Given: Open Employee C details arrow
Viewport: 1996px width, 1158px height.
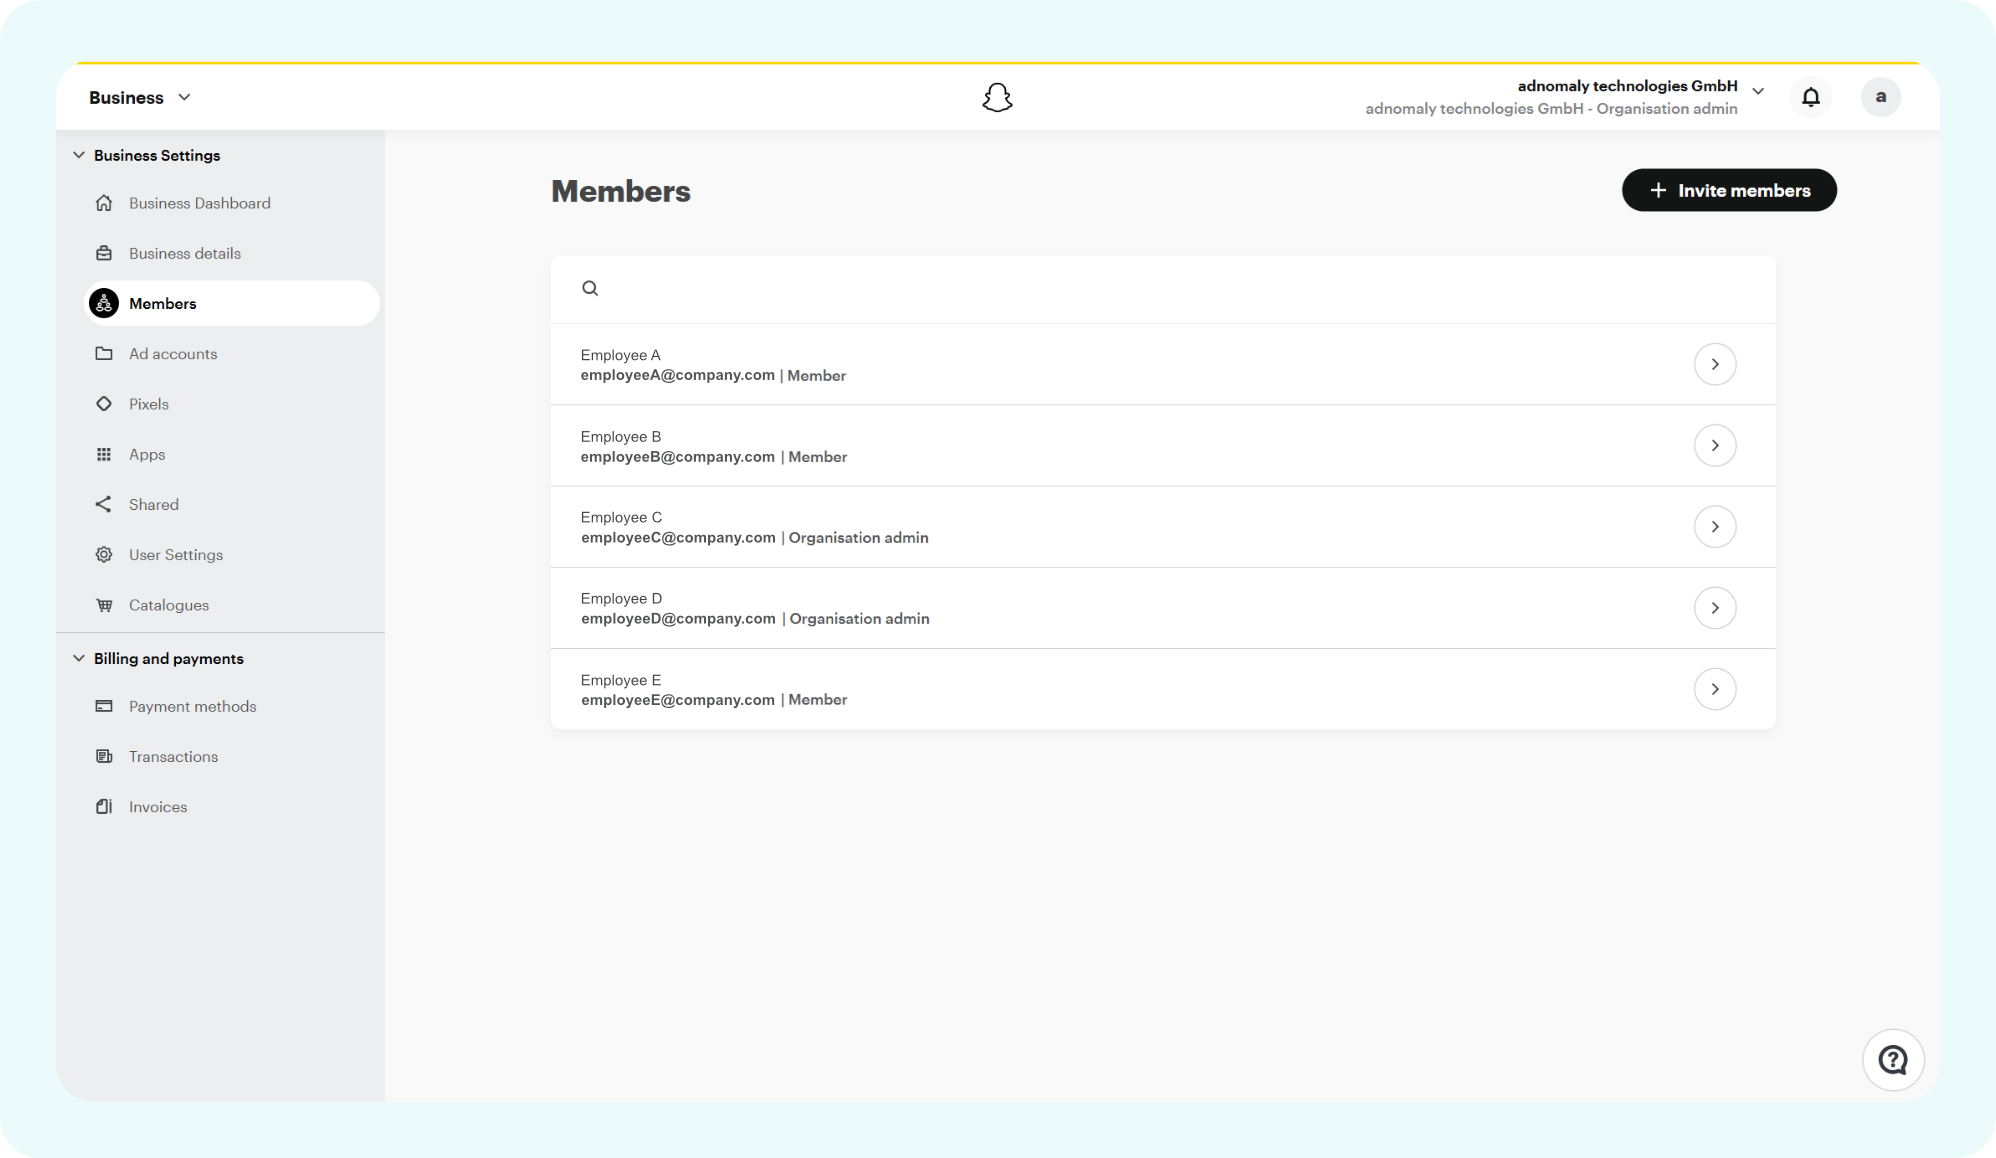Looking at the screenshot, I should 1714,527.
